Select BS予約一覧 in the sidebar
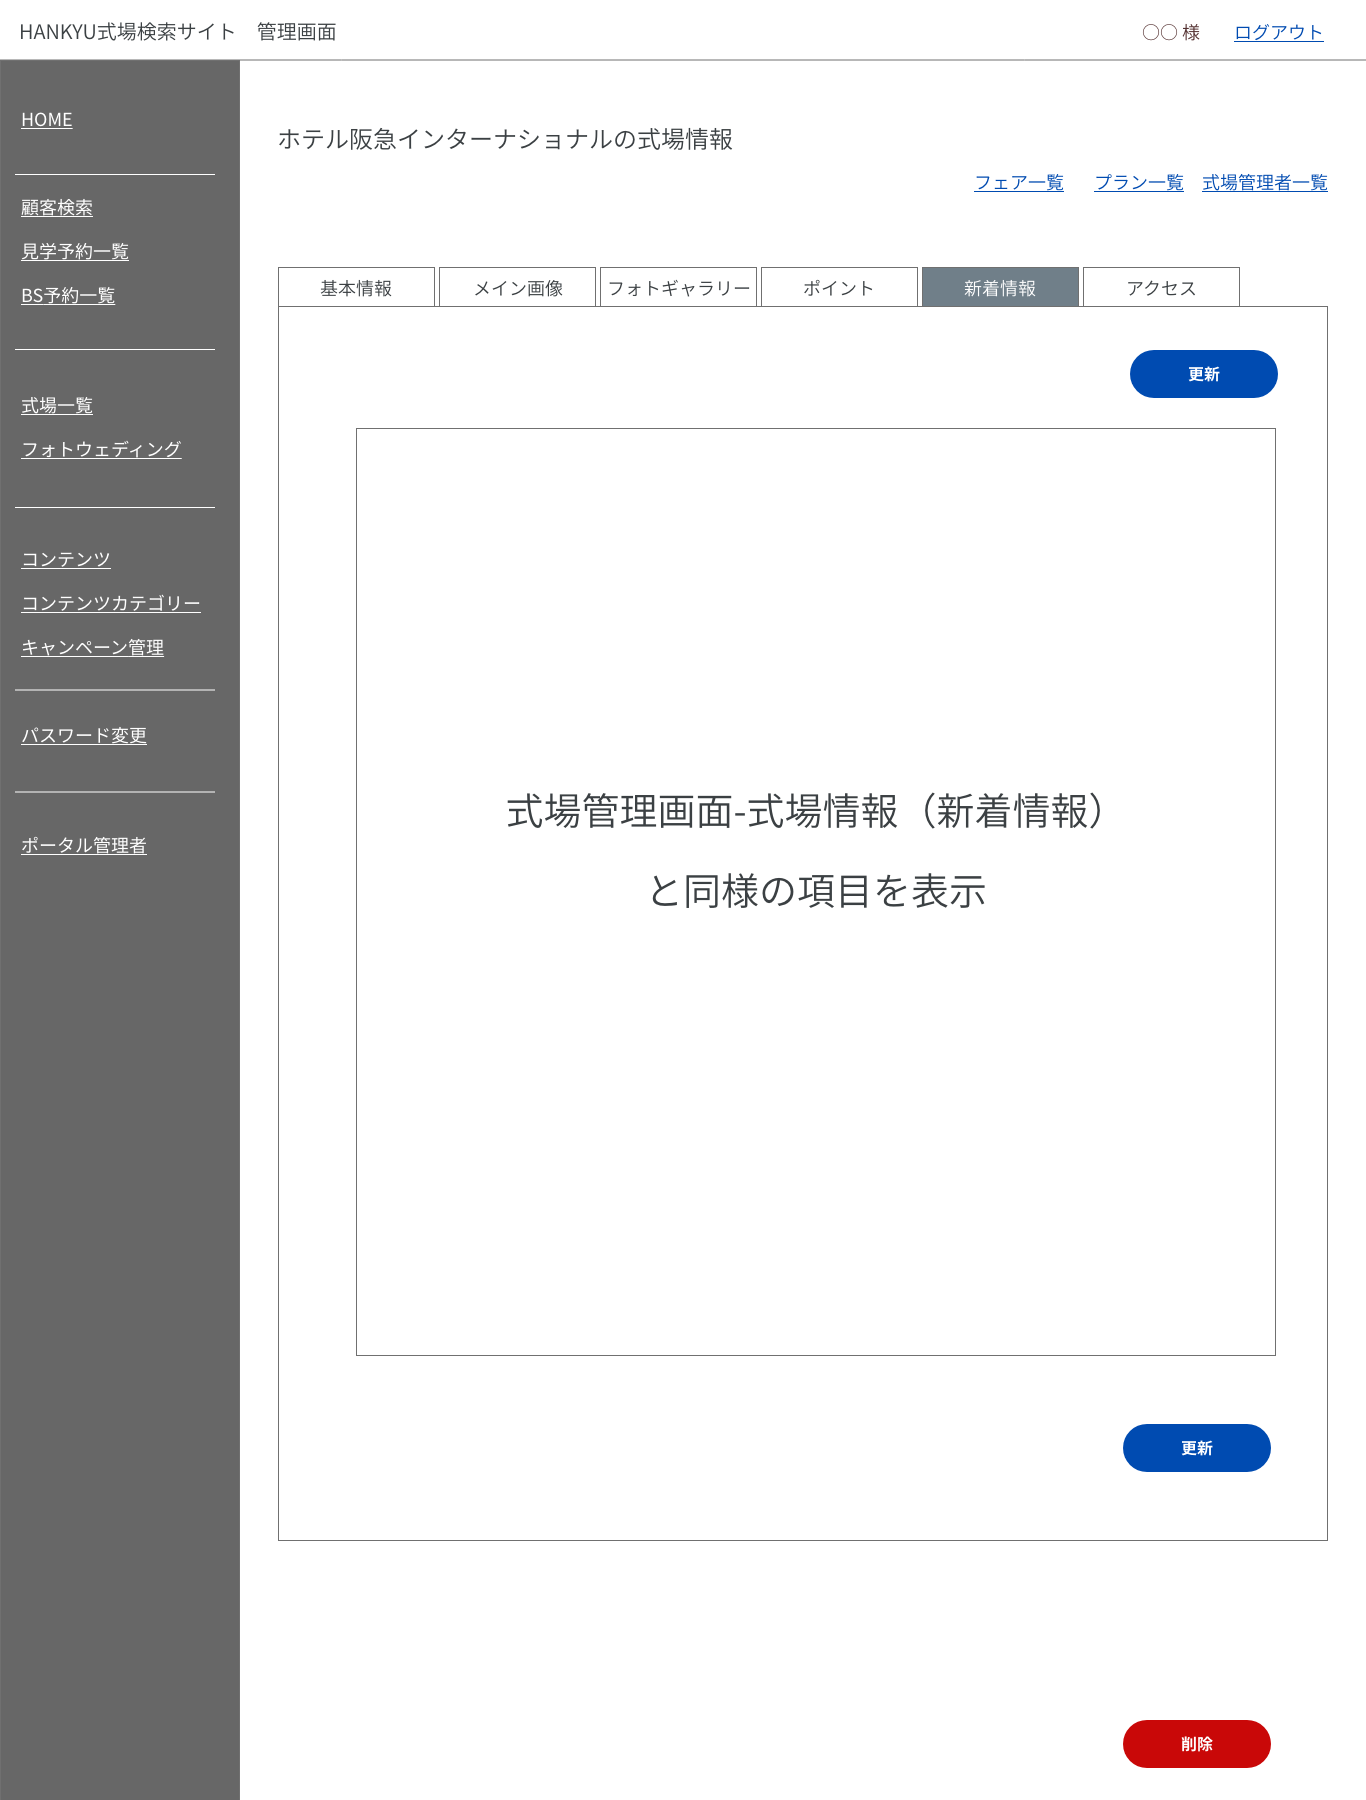 (68, 296)
